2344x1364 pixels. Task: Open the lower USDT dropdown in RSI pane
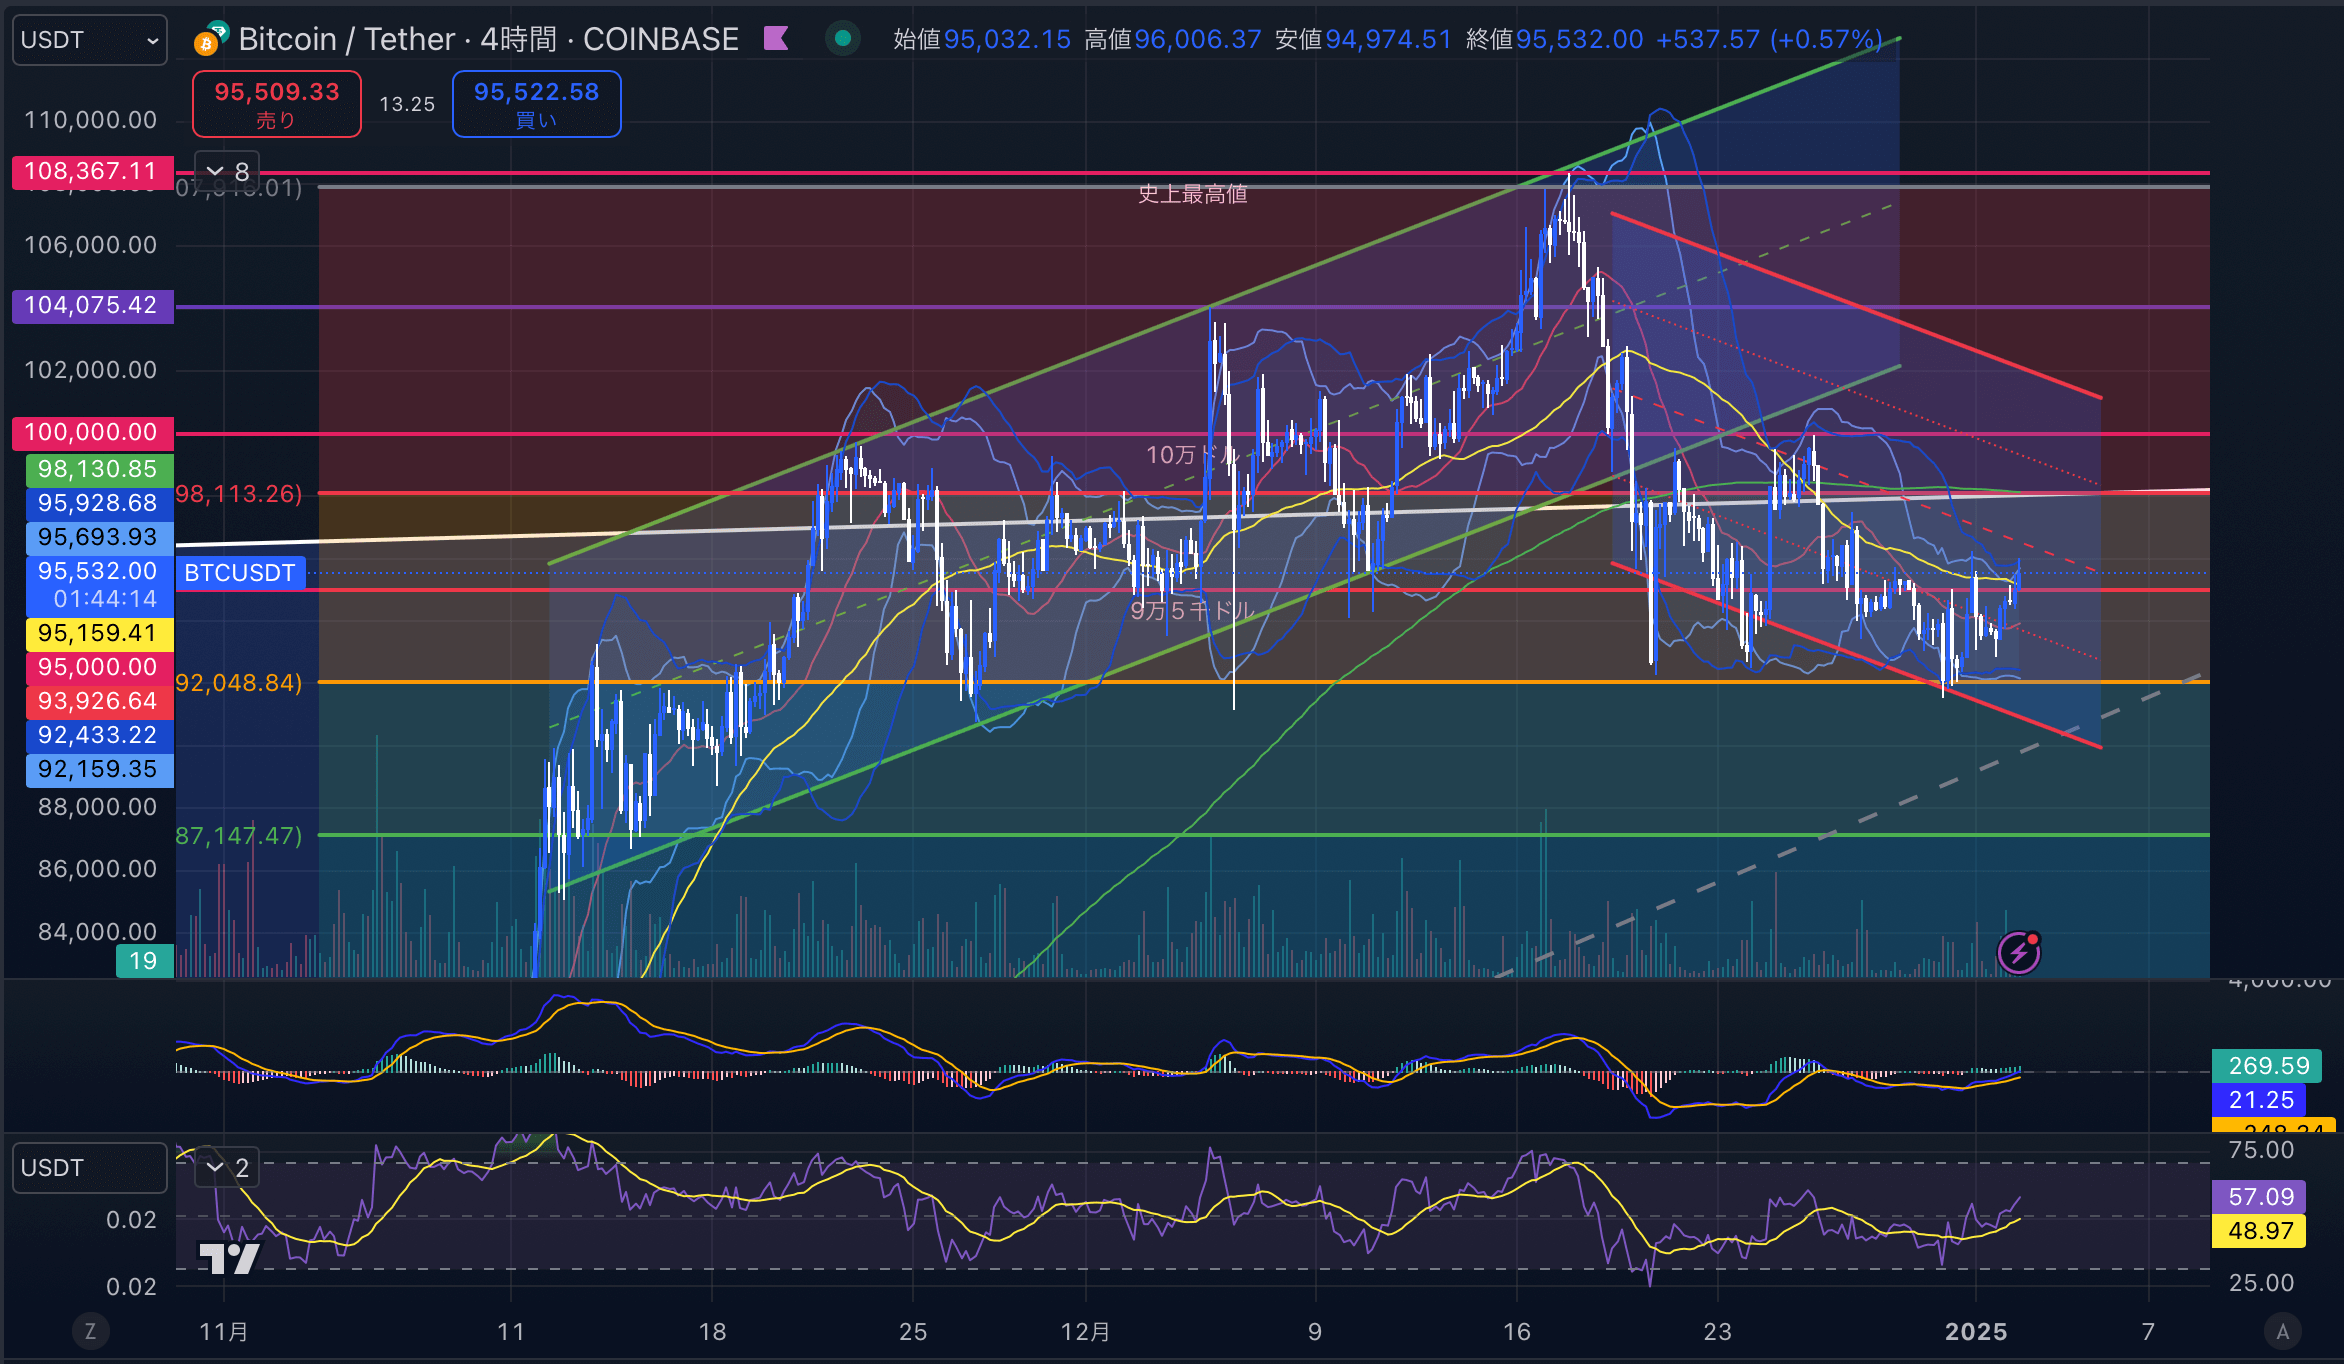tap(89, 1168)
